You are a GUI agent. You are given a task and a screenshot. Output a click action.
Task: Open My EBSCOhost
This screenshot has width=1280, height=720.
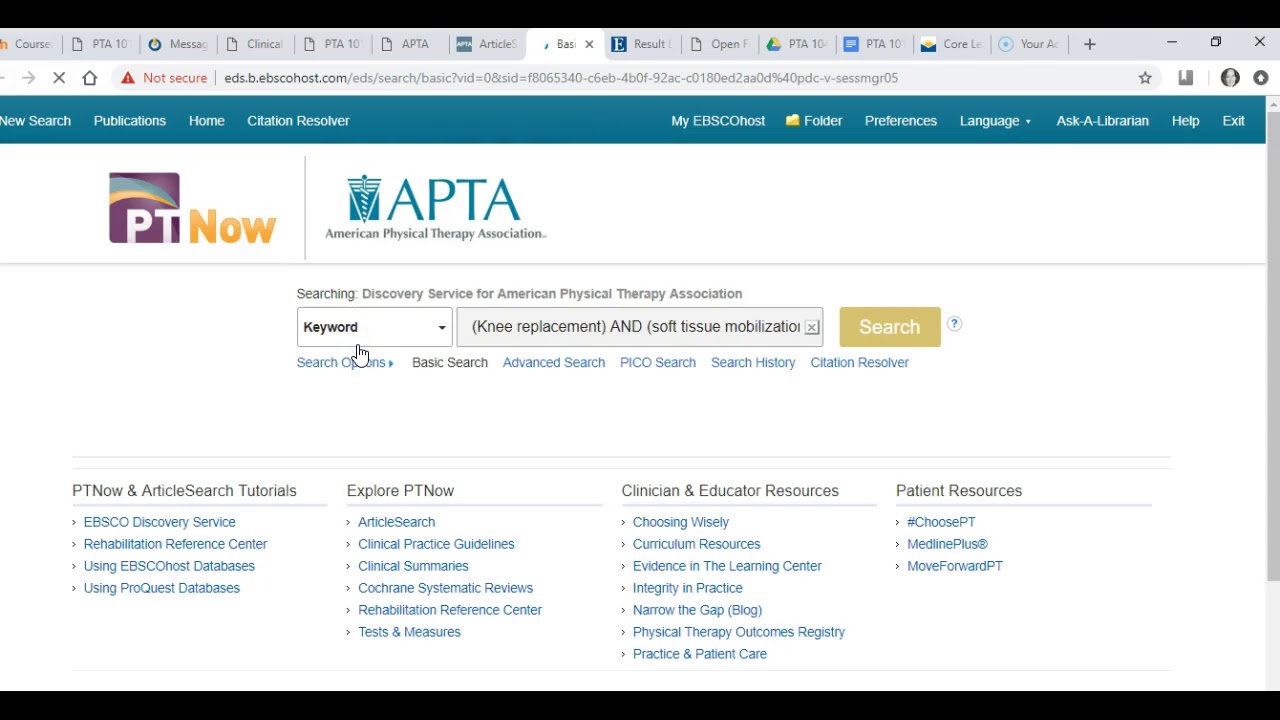718,121
